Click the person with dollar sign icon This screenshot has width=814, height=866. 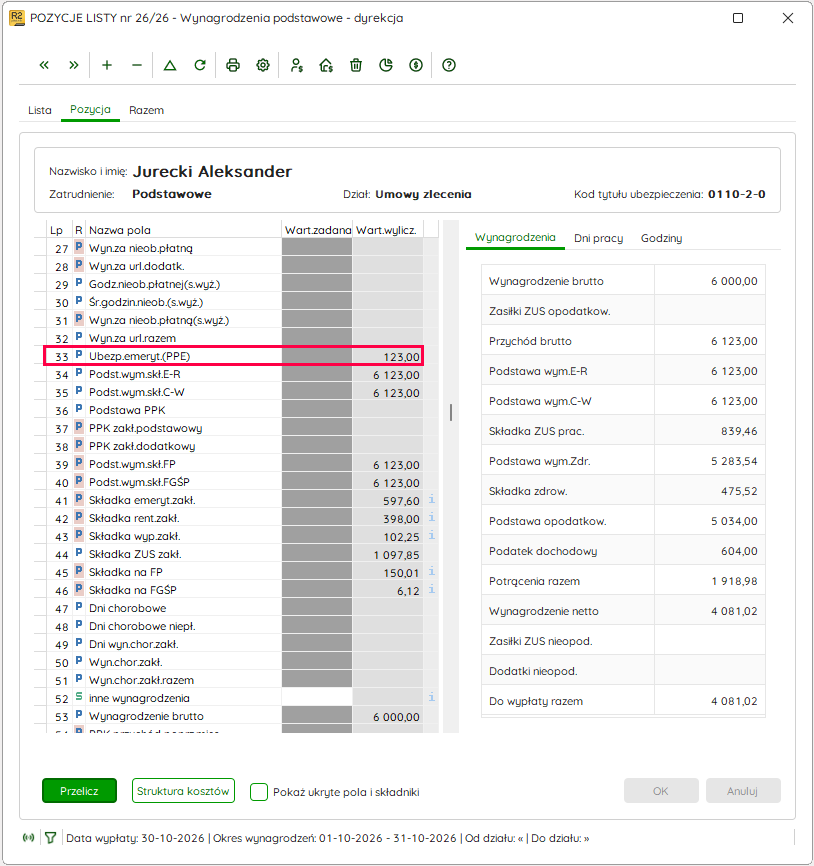point(297,65)
